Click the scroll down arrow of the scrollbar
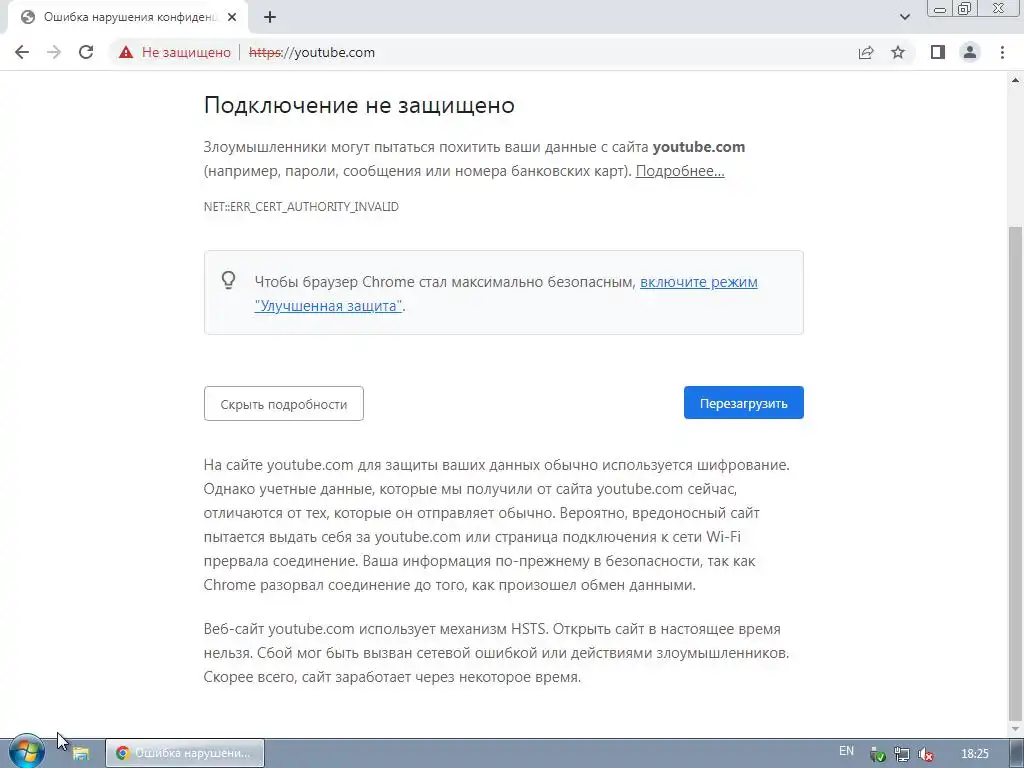Image resolution: width=1024 pixels, height=768 pixels. (1016, 729)
